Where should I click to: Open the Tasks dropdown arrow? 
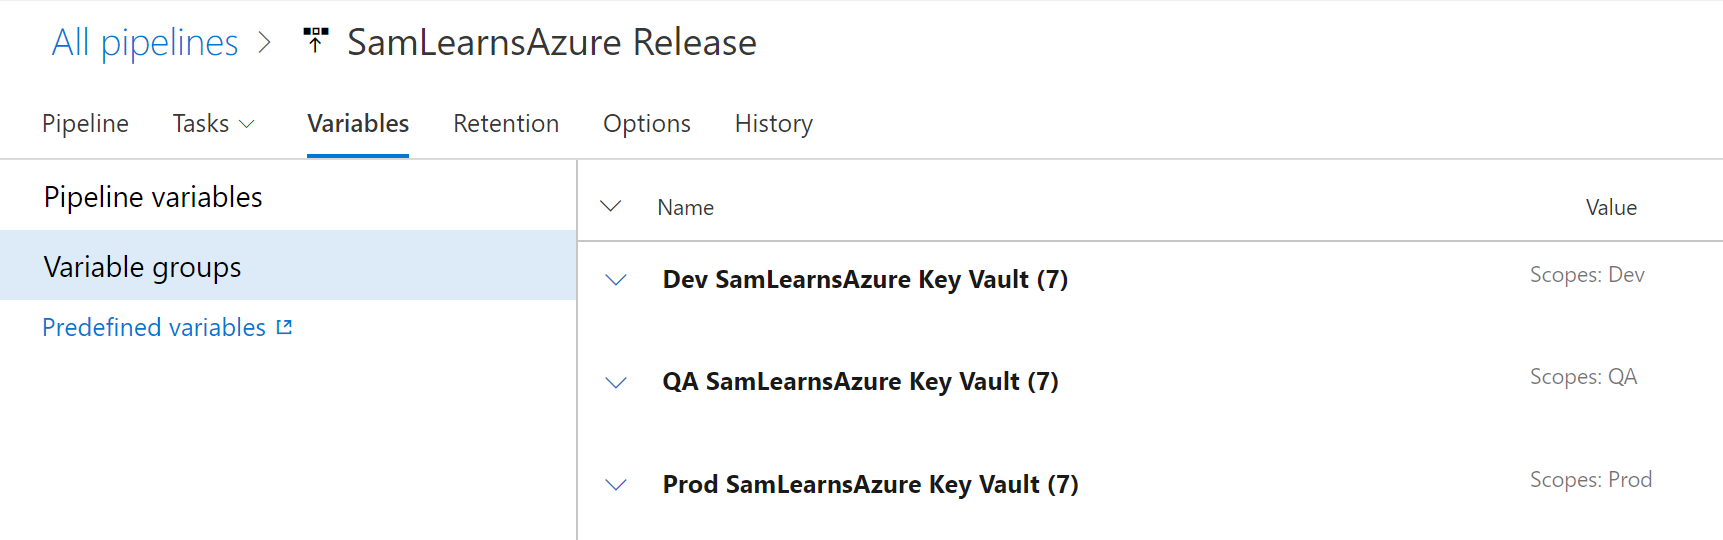click(x=247, y=124)
